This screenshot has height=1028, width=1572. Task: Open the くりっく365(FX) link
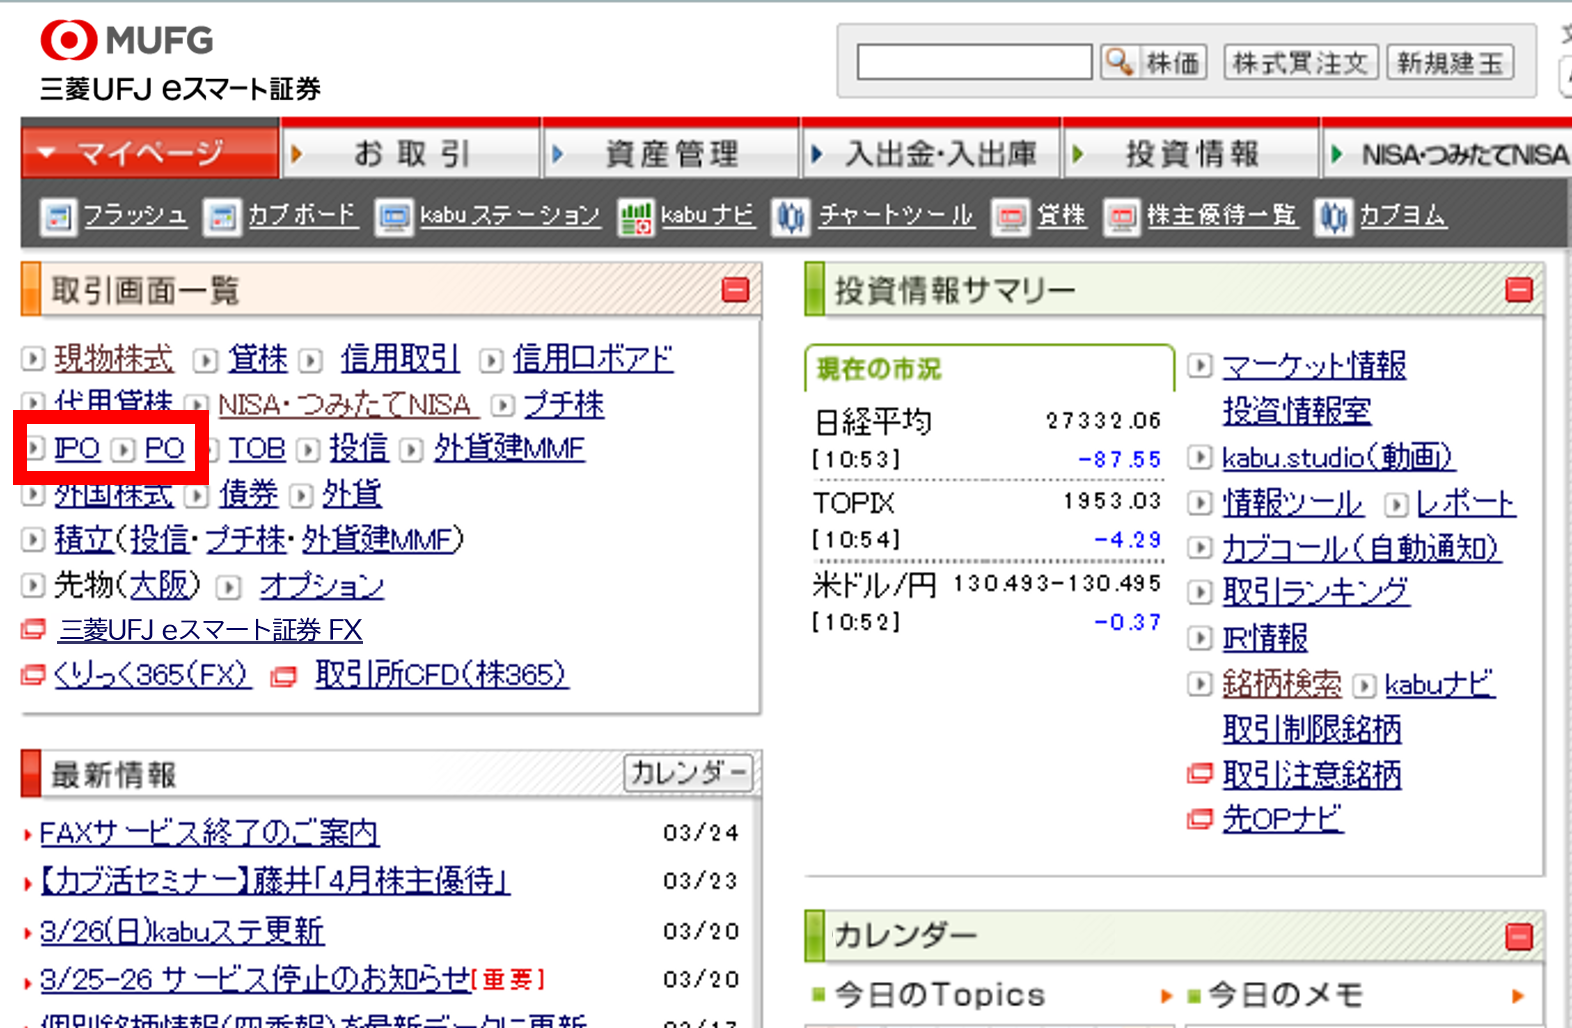pos(151,675)
